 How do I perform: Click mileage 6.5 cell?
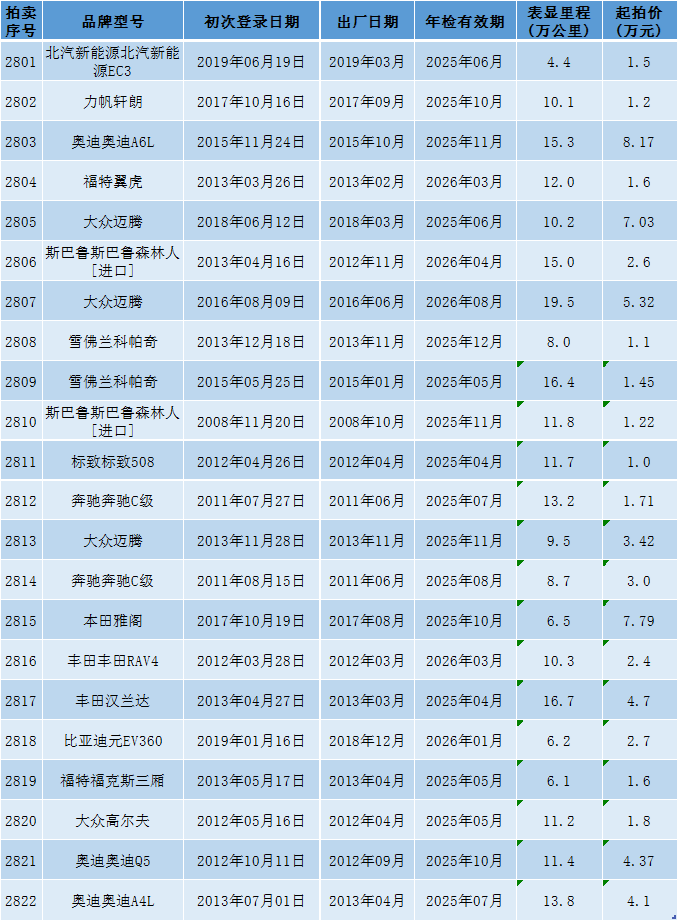(x=559, y=621)
